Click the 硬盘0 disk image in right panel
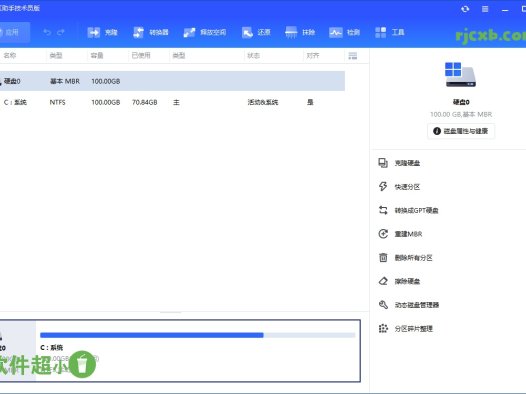 pyautogui.click(x=460, y=74)
